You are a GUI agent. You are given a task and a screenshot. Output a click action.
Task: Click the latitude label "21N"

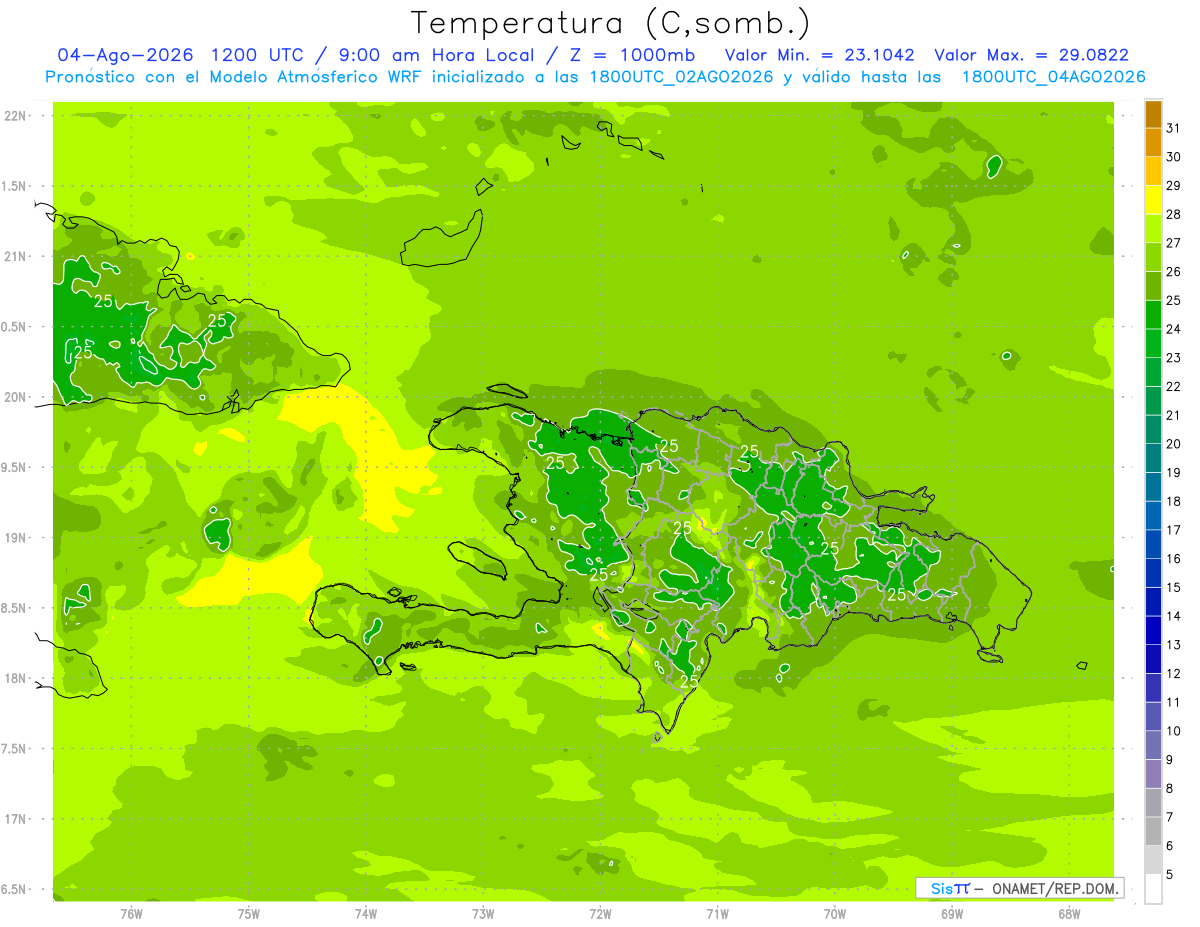(17, 257)
